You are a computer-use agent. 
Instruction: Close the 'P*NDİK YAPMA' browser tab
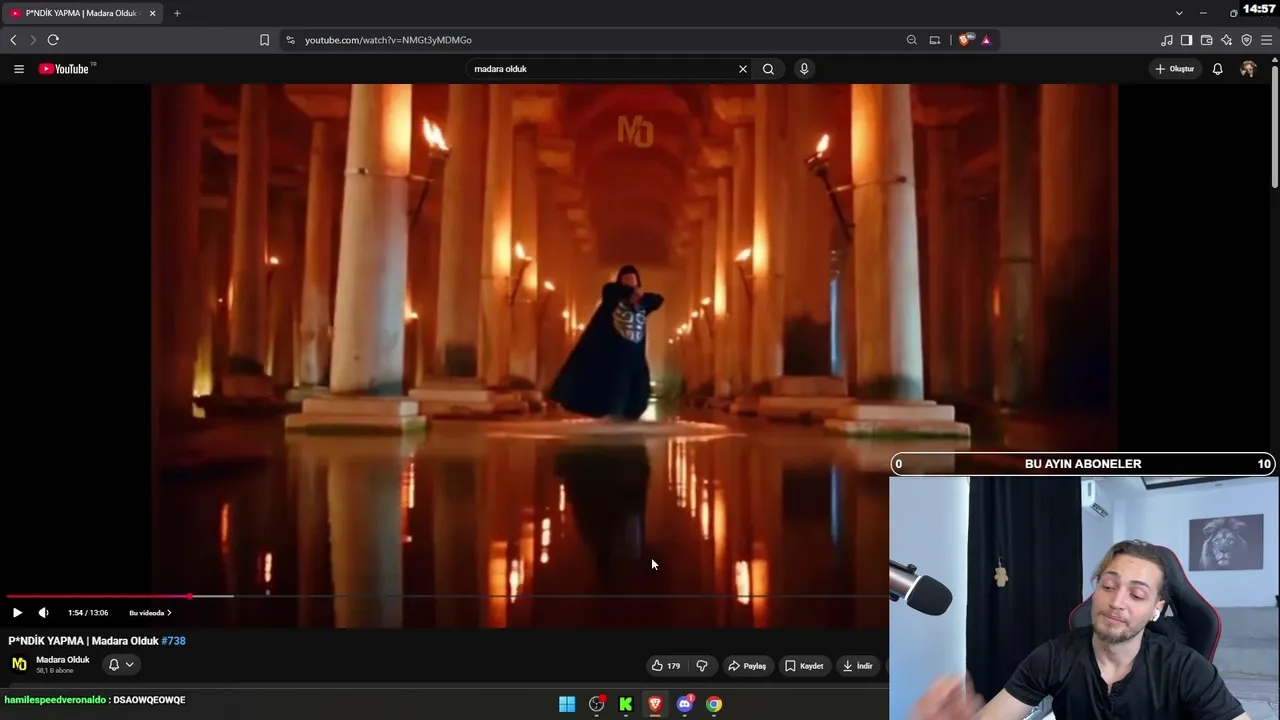coord(152,13)
